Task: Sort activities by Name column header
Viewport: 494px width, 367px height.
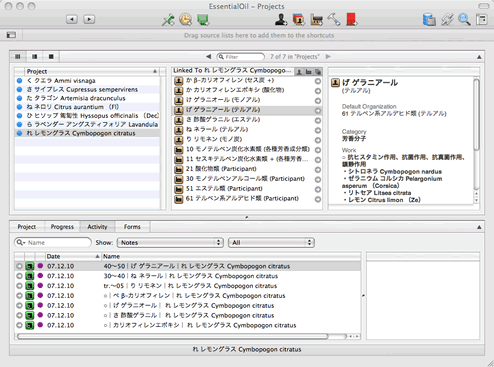Action: coord(231,256)
